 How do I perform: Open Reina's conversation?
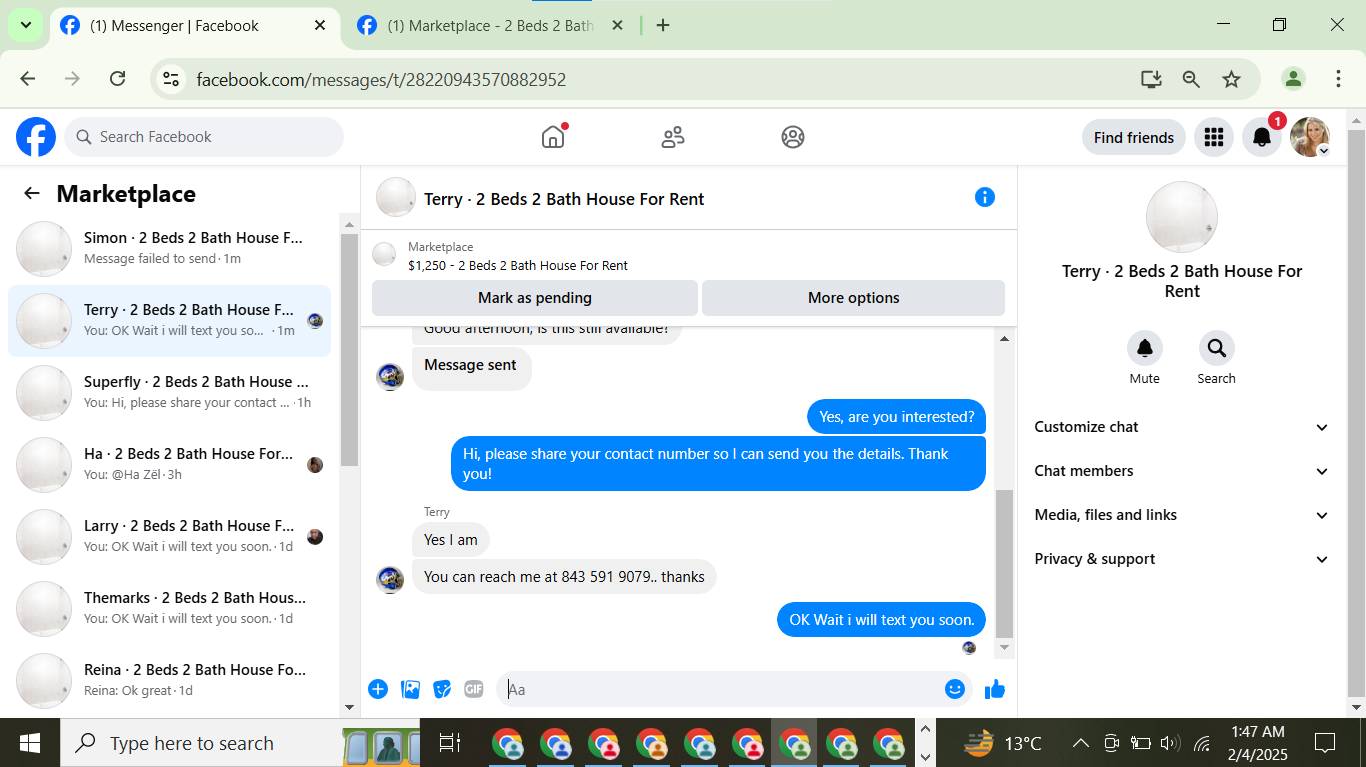[x=170, y=680]
